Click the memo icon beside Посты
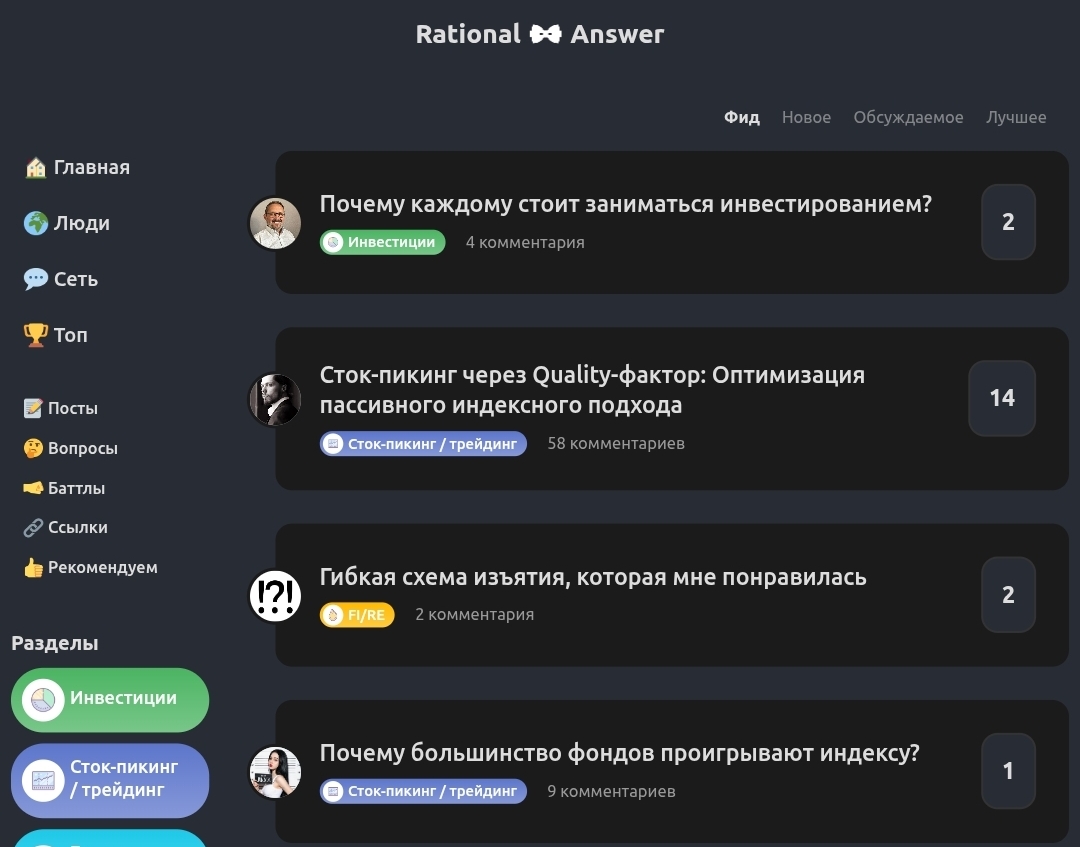The image size is (1080, 847). [x=33, y=408]
